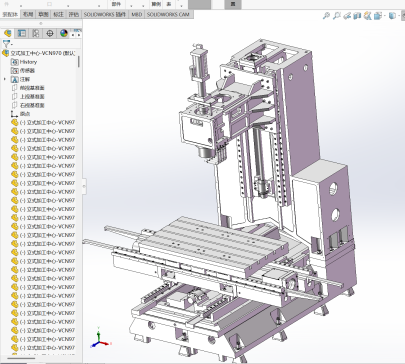Click the top-level assembly icon in tree
This screenshot has width=405, height=364.
pyautogui.click(x=6, y=53)
